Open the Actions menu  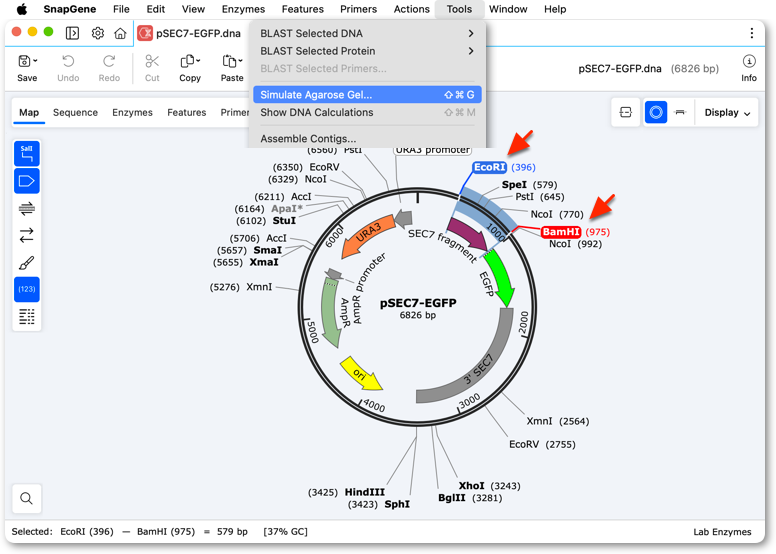[x=411, y=9]
